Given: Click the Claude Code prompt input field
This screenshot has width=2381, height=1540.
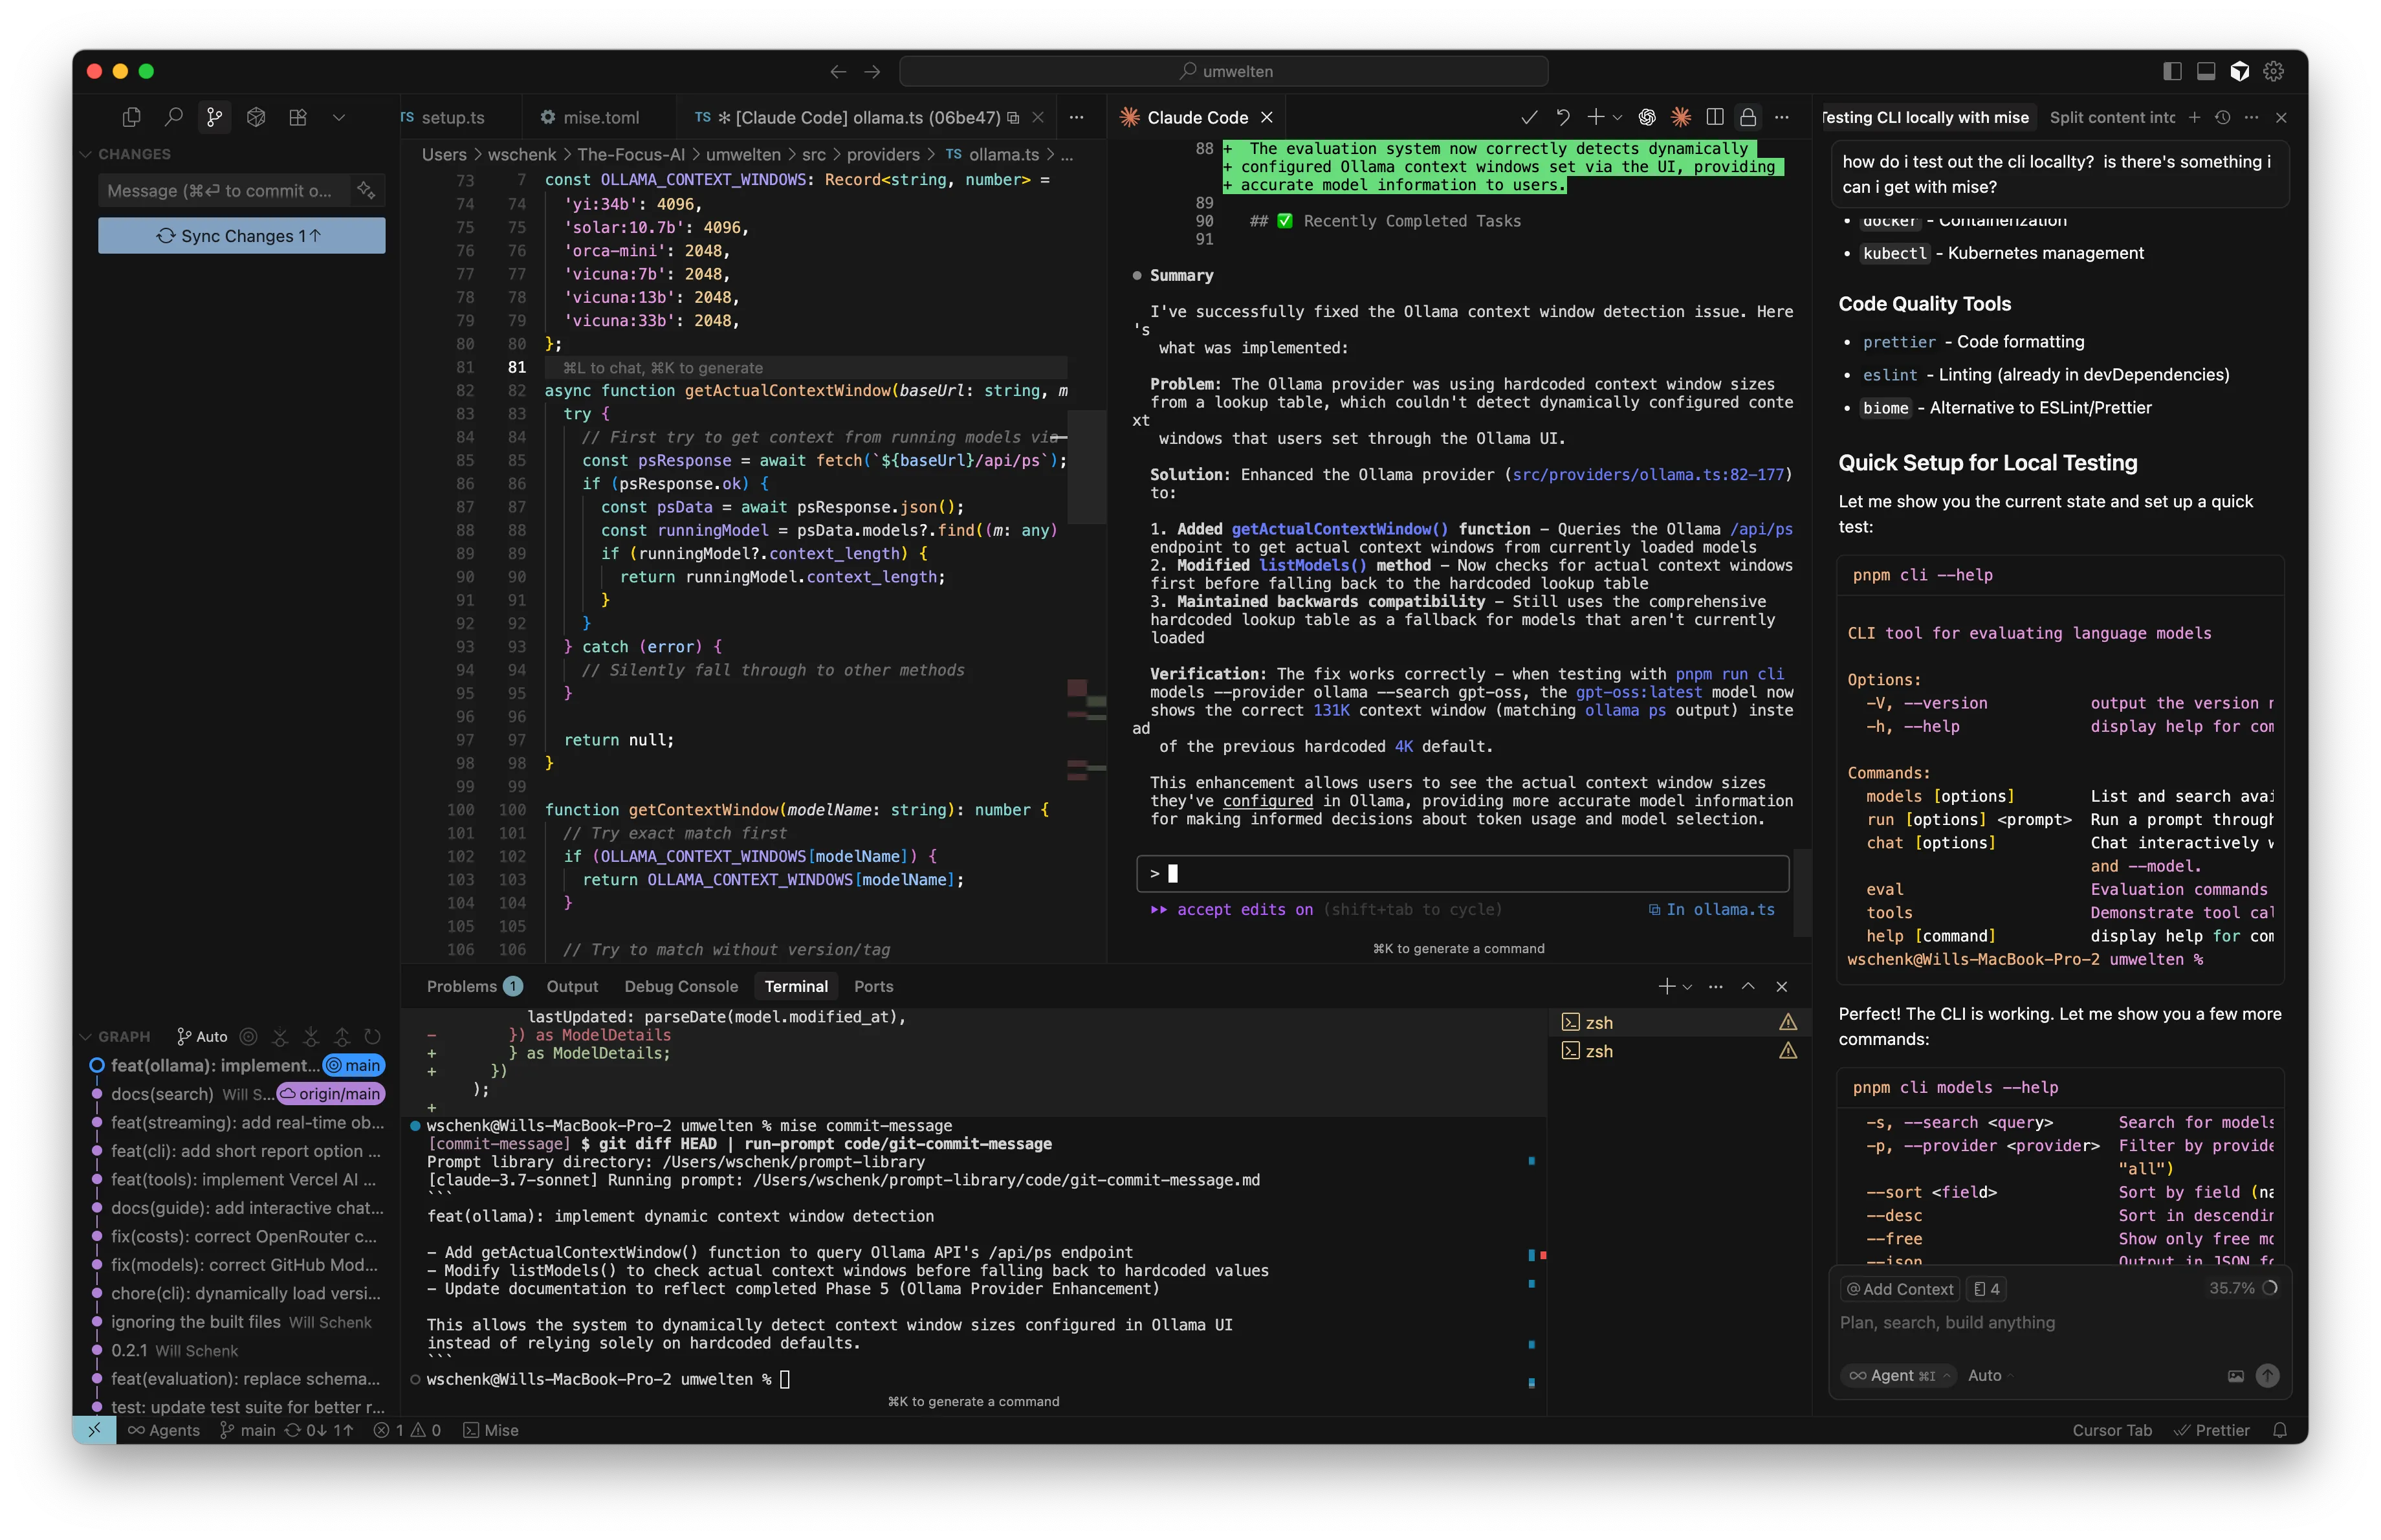Looking at the screenshot, I should (x=1462, y=873).
